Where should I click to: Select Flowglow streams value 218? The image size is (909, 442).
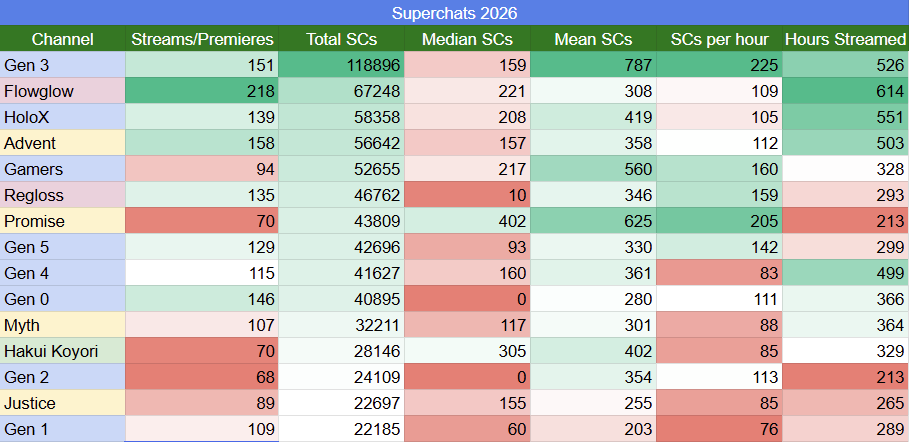(202, 91)
